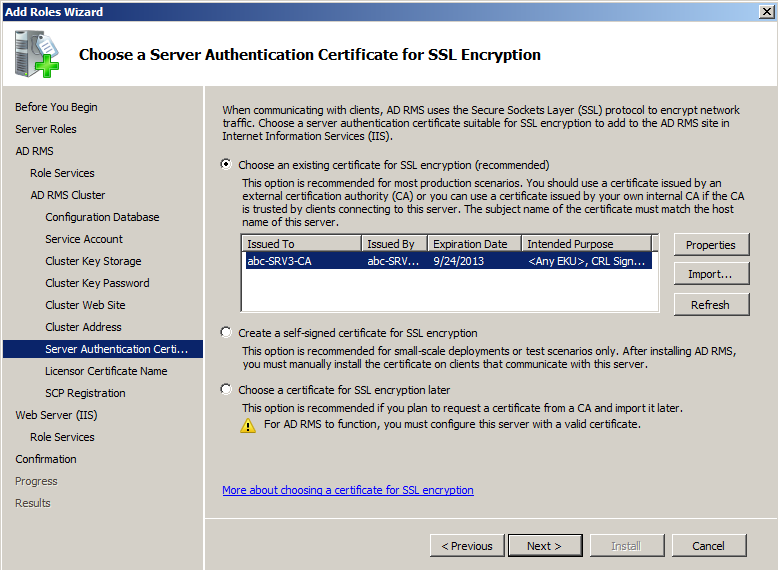Viewport: 778px width, 570px height.
Task: Jump to Cluster Key Storage step
Action: point(93,261)
